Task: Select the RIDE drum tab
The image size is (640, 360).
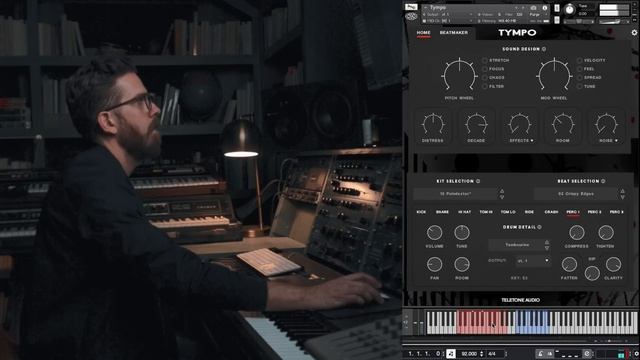Action: coord(529,212)
